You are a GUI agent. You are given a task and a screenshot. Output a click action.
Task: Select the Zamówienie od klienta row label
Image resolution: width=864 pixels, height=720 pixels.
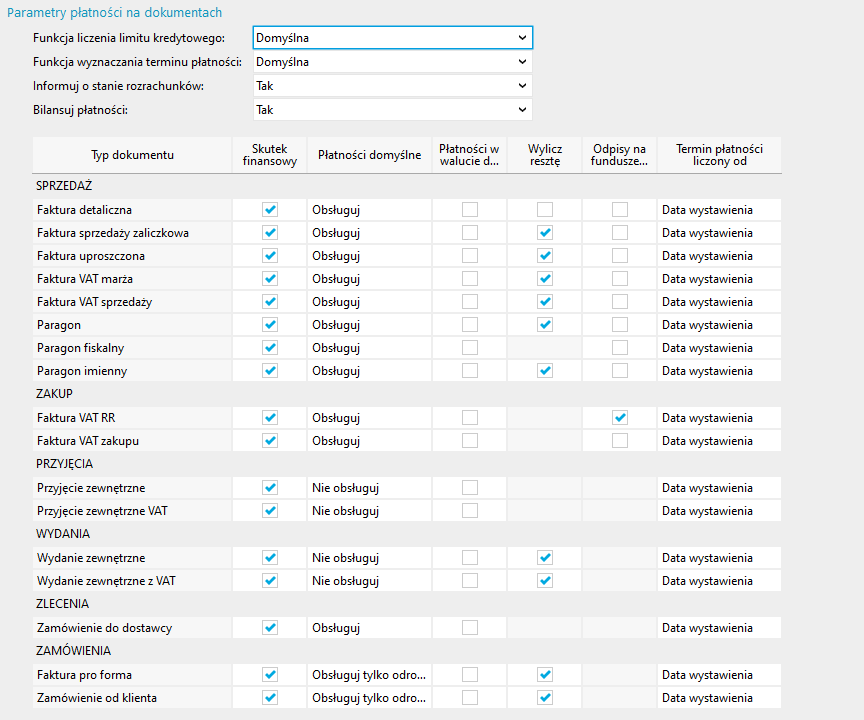point(96,698)
